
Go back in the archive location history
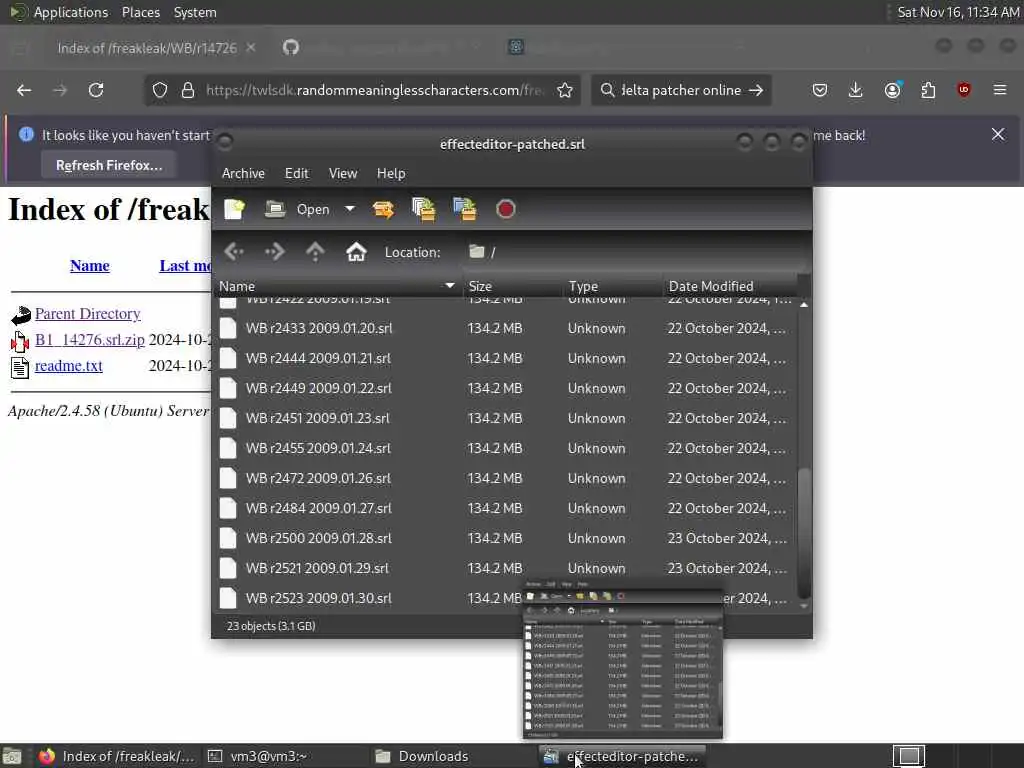pyautogui.click(x=234, y=251)
